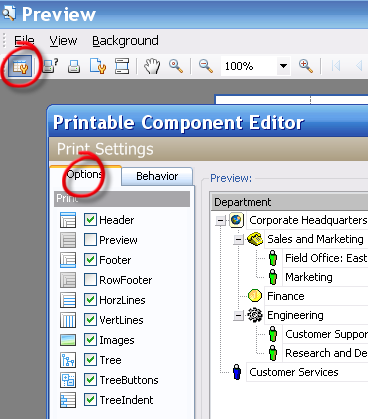Click the TreeIndent option icon
Viewport: 368px width, 419px height.
pyautogui.click(x=68, y=400)
